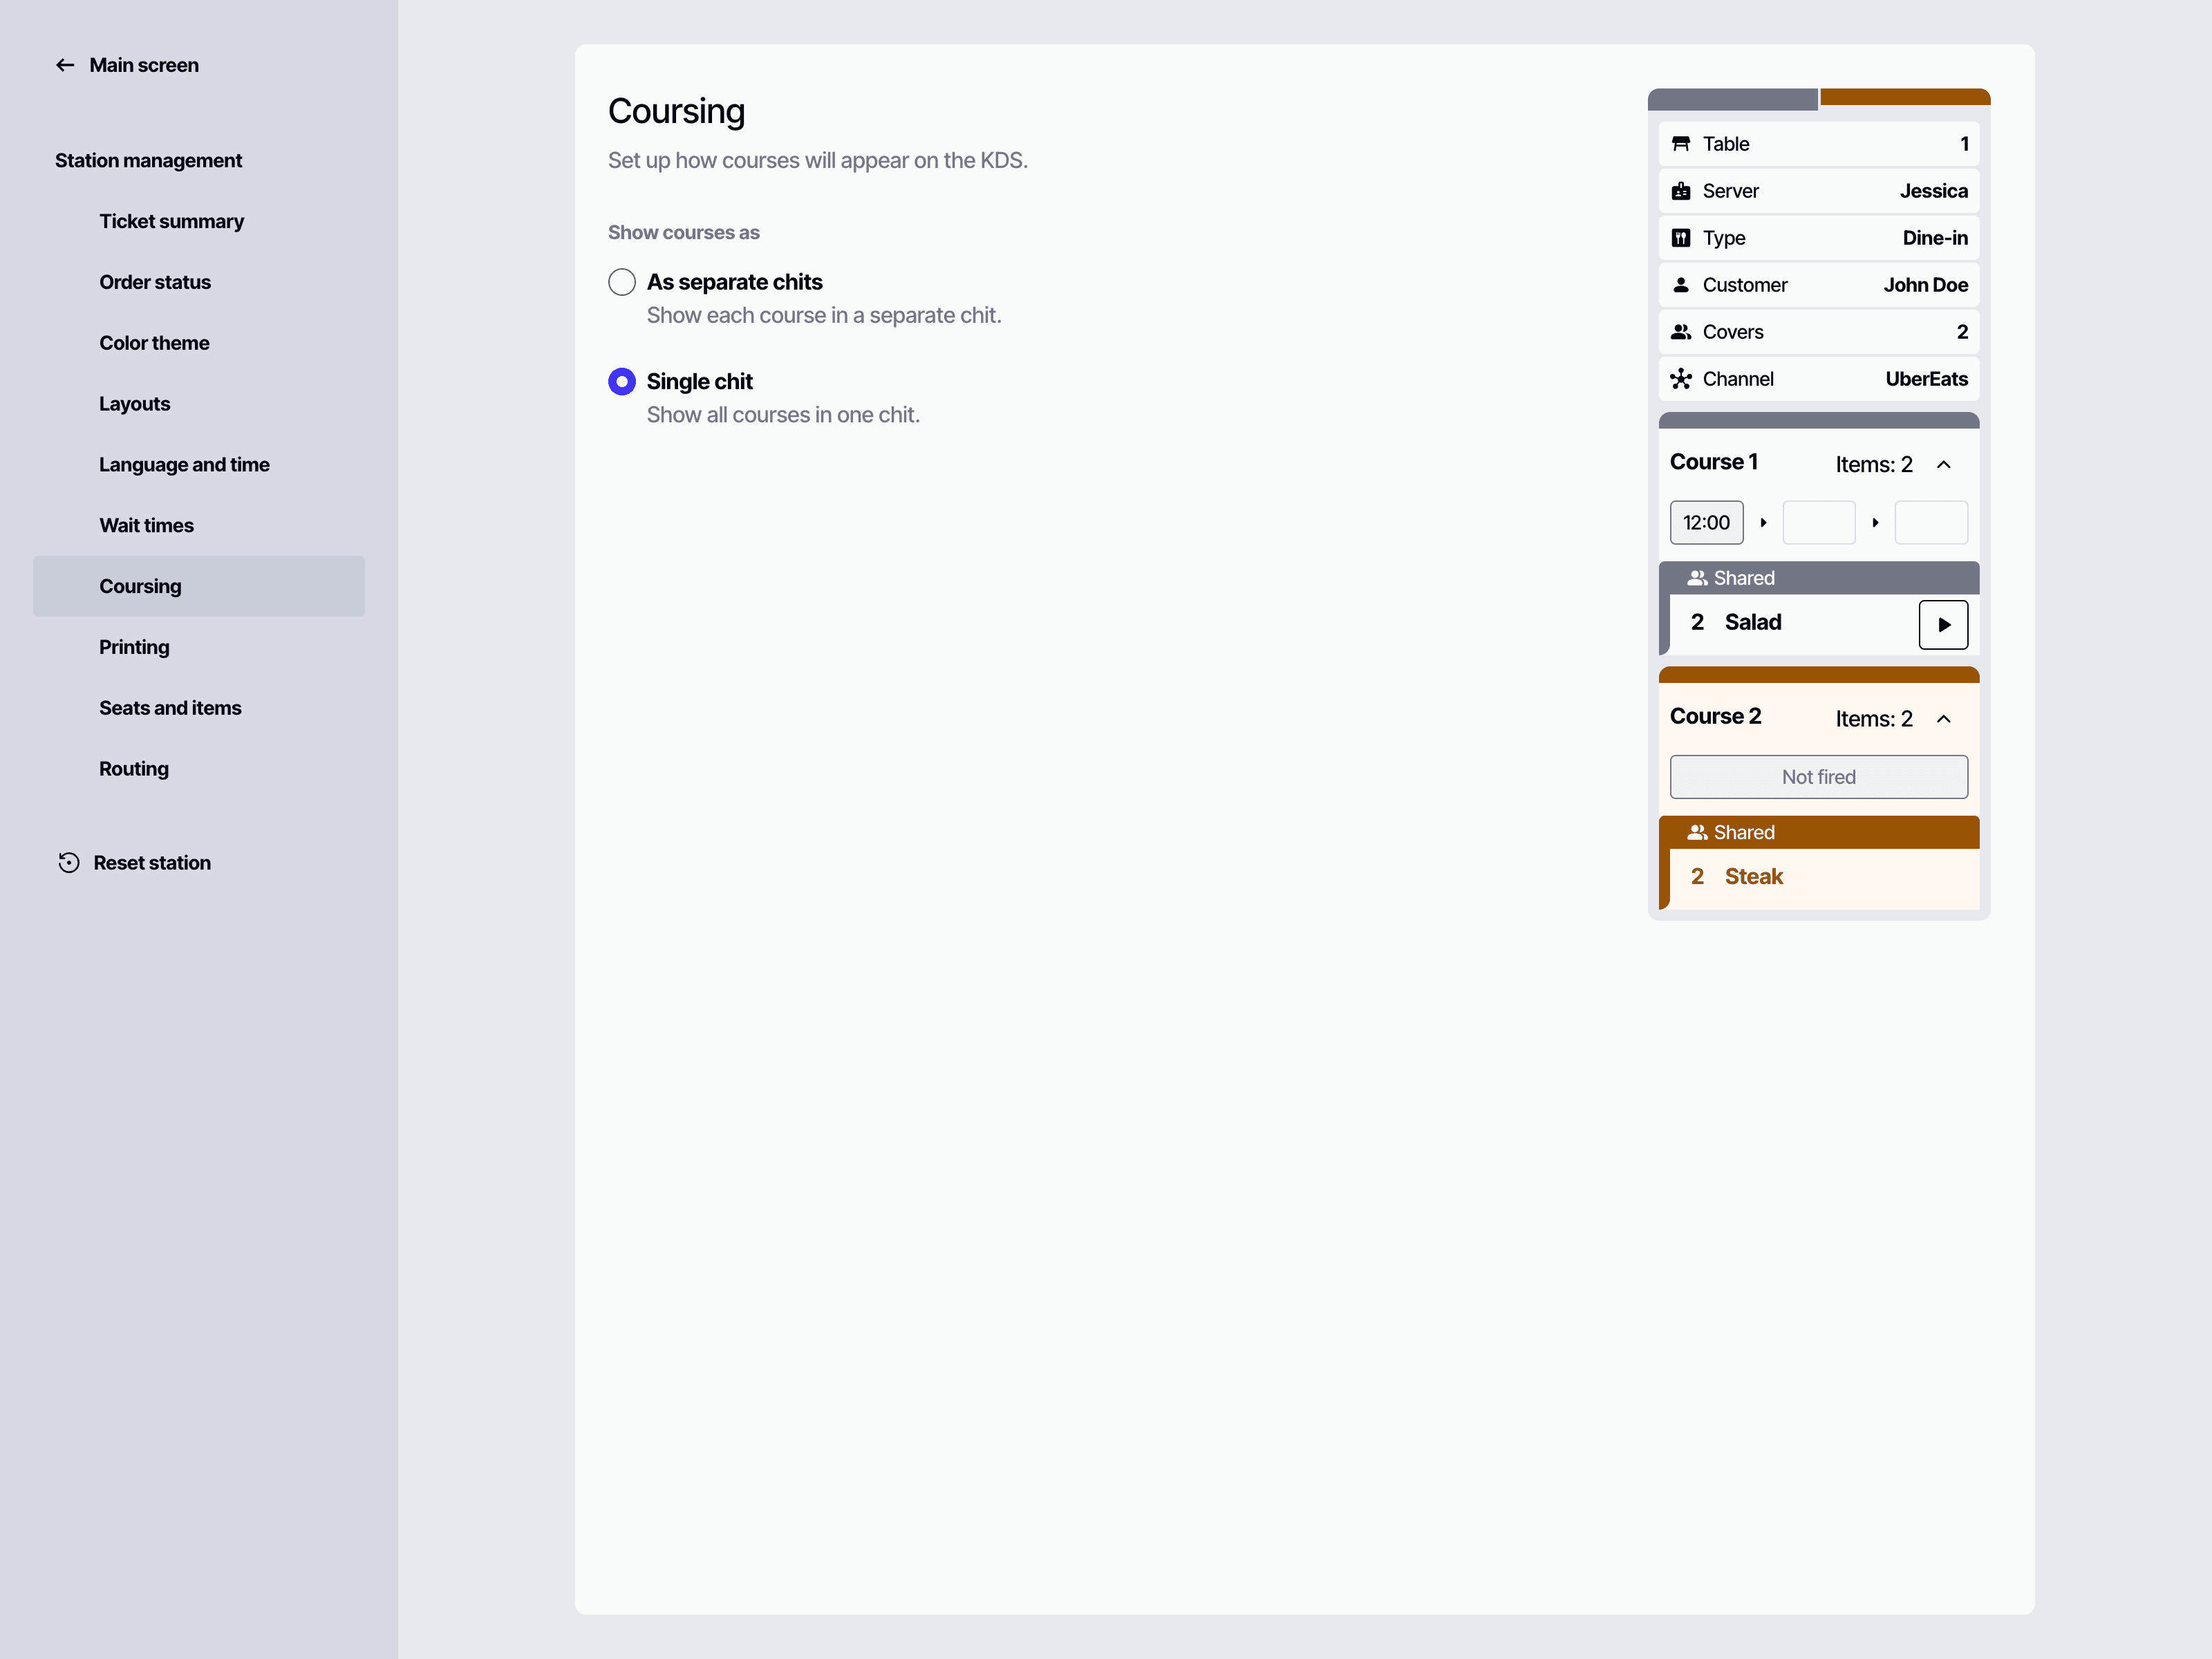2212x1659 pixels.
Task: Click the 12:00 course time field
Action: click(x=1705, y=522)
